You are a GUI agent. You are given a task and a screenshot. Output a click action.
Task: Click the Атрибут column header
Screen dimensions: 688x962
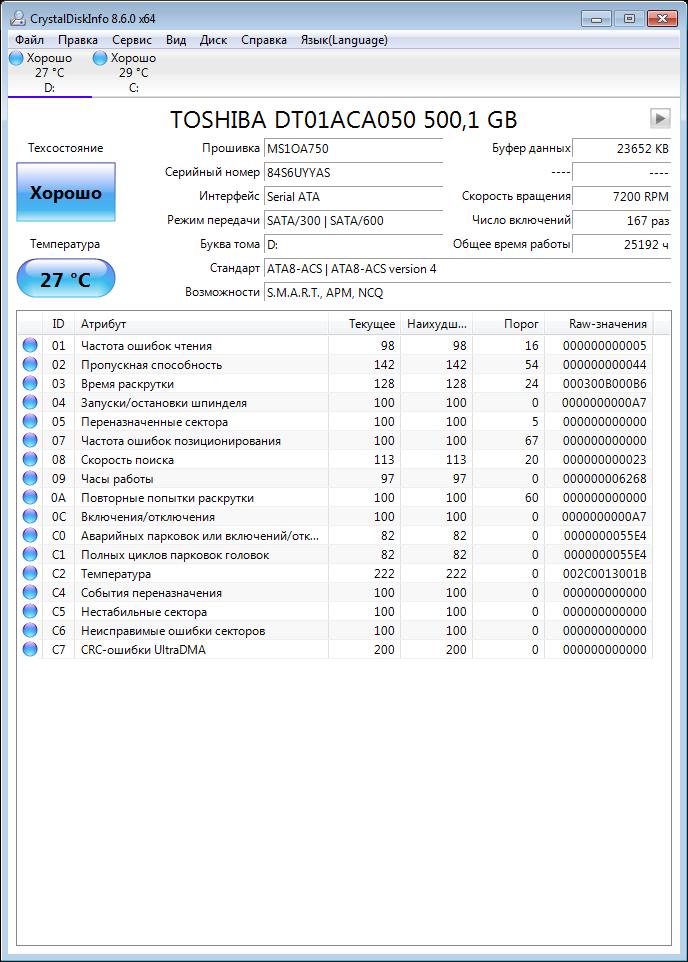click(201, 324)
